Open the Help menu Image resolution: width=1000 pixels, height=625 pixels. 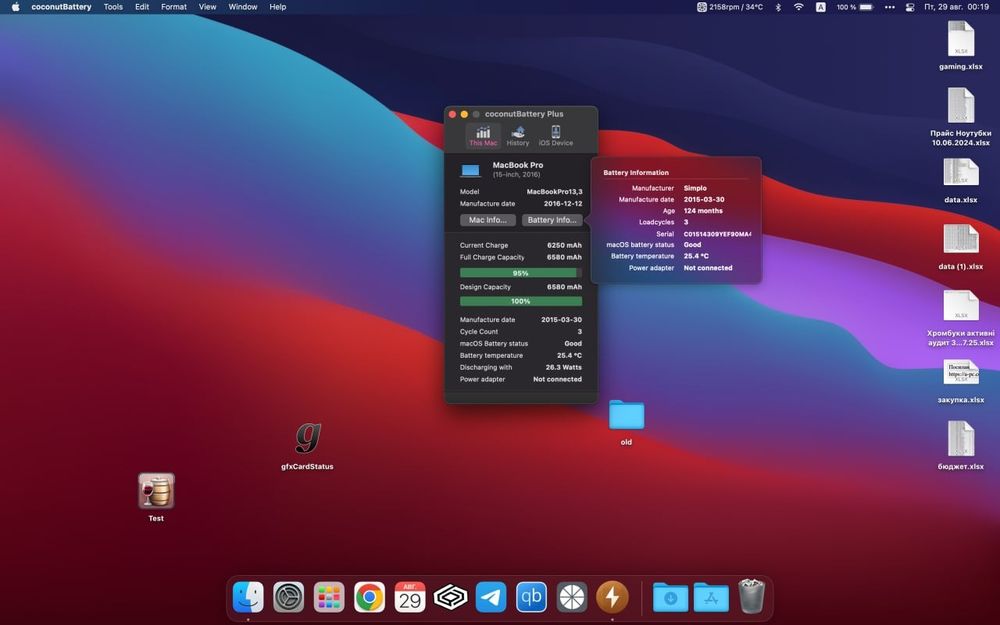(x=277, y=7)
